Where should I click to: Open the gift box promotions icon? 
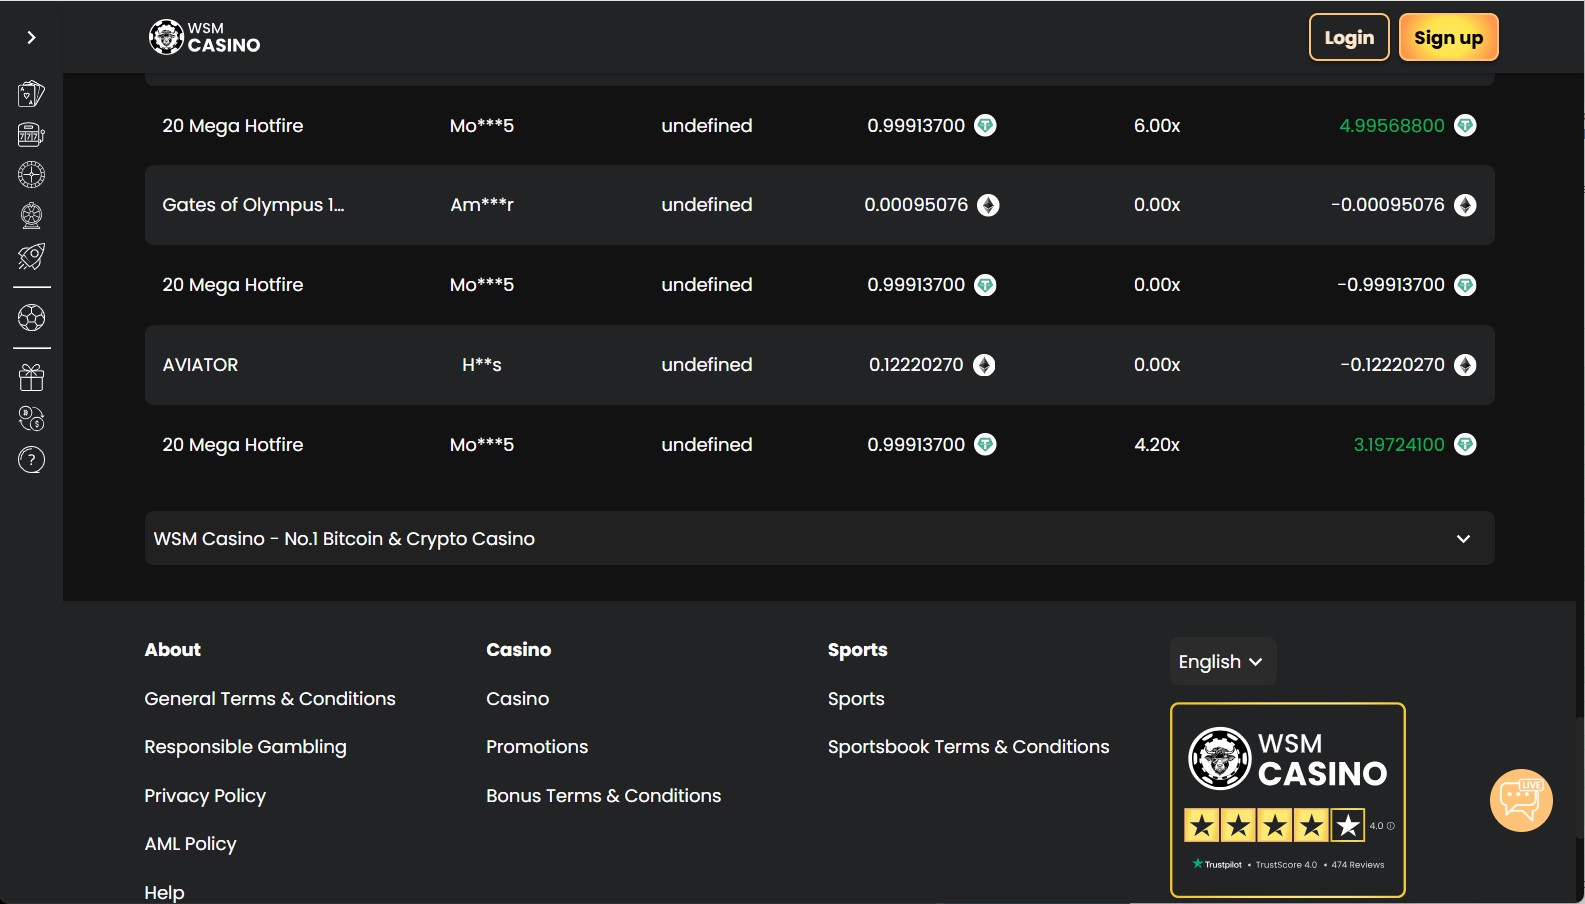tap(31, 377)
